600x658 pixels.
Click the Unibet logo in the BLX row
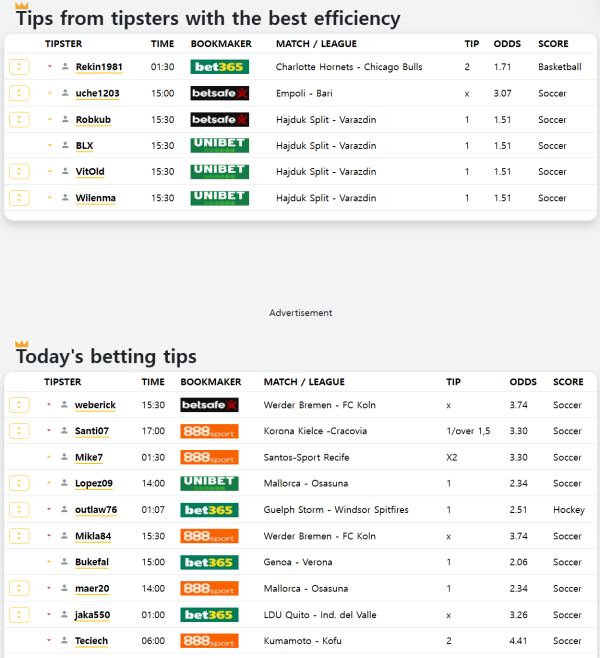219,145
